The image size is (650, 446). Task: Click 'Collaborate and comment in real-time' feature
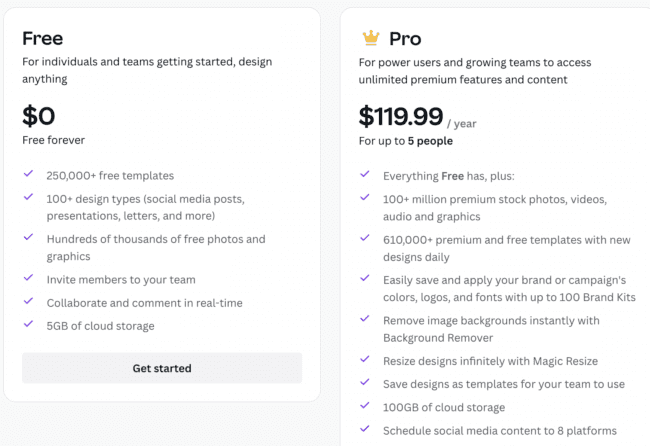coord(144,303)
